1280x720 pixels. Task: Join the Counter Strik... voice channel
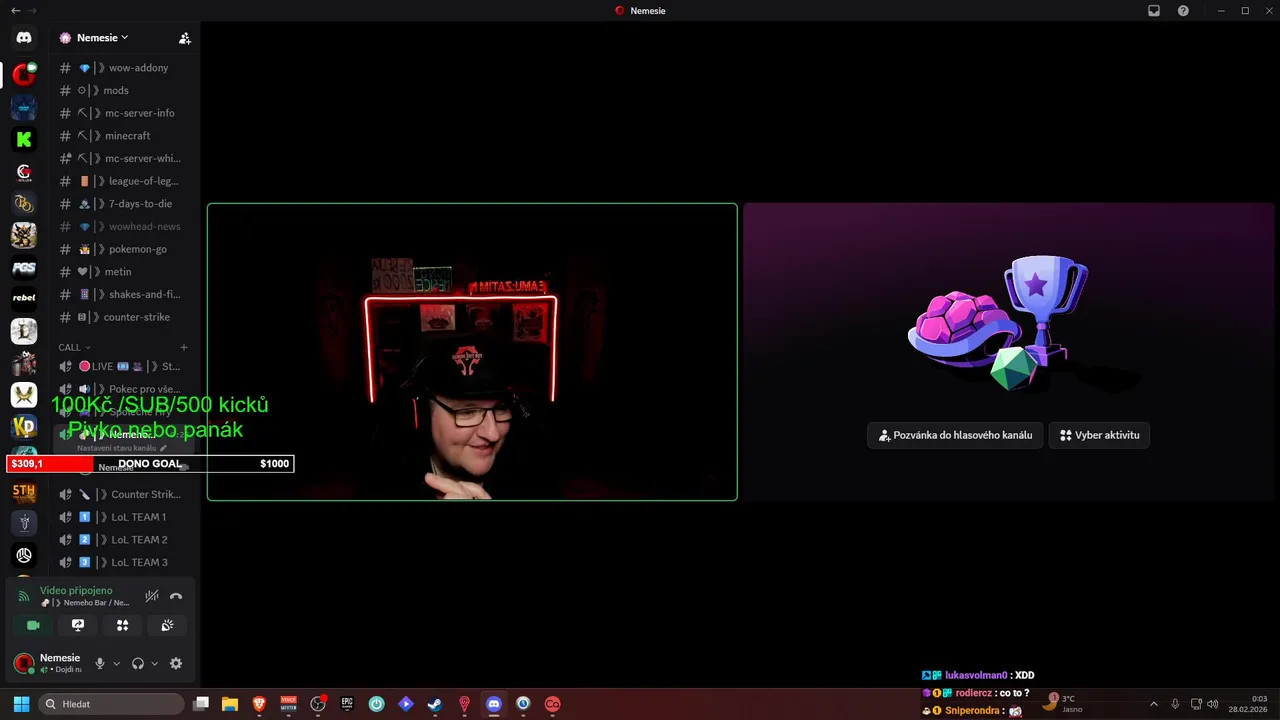pyautogui.click(x=124, y=494)
